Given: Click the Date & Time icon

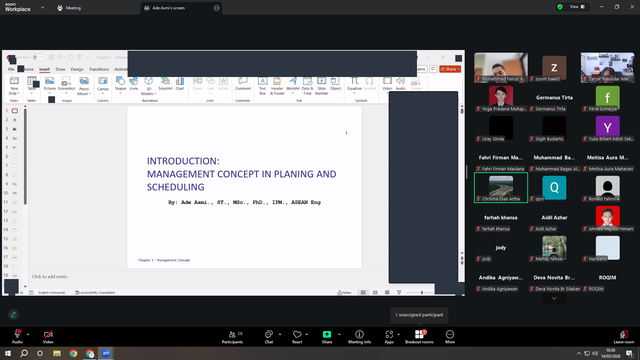Looking at the screenshot, I should pos(307,86).
